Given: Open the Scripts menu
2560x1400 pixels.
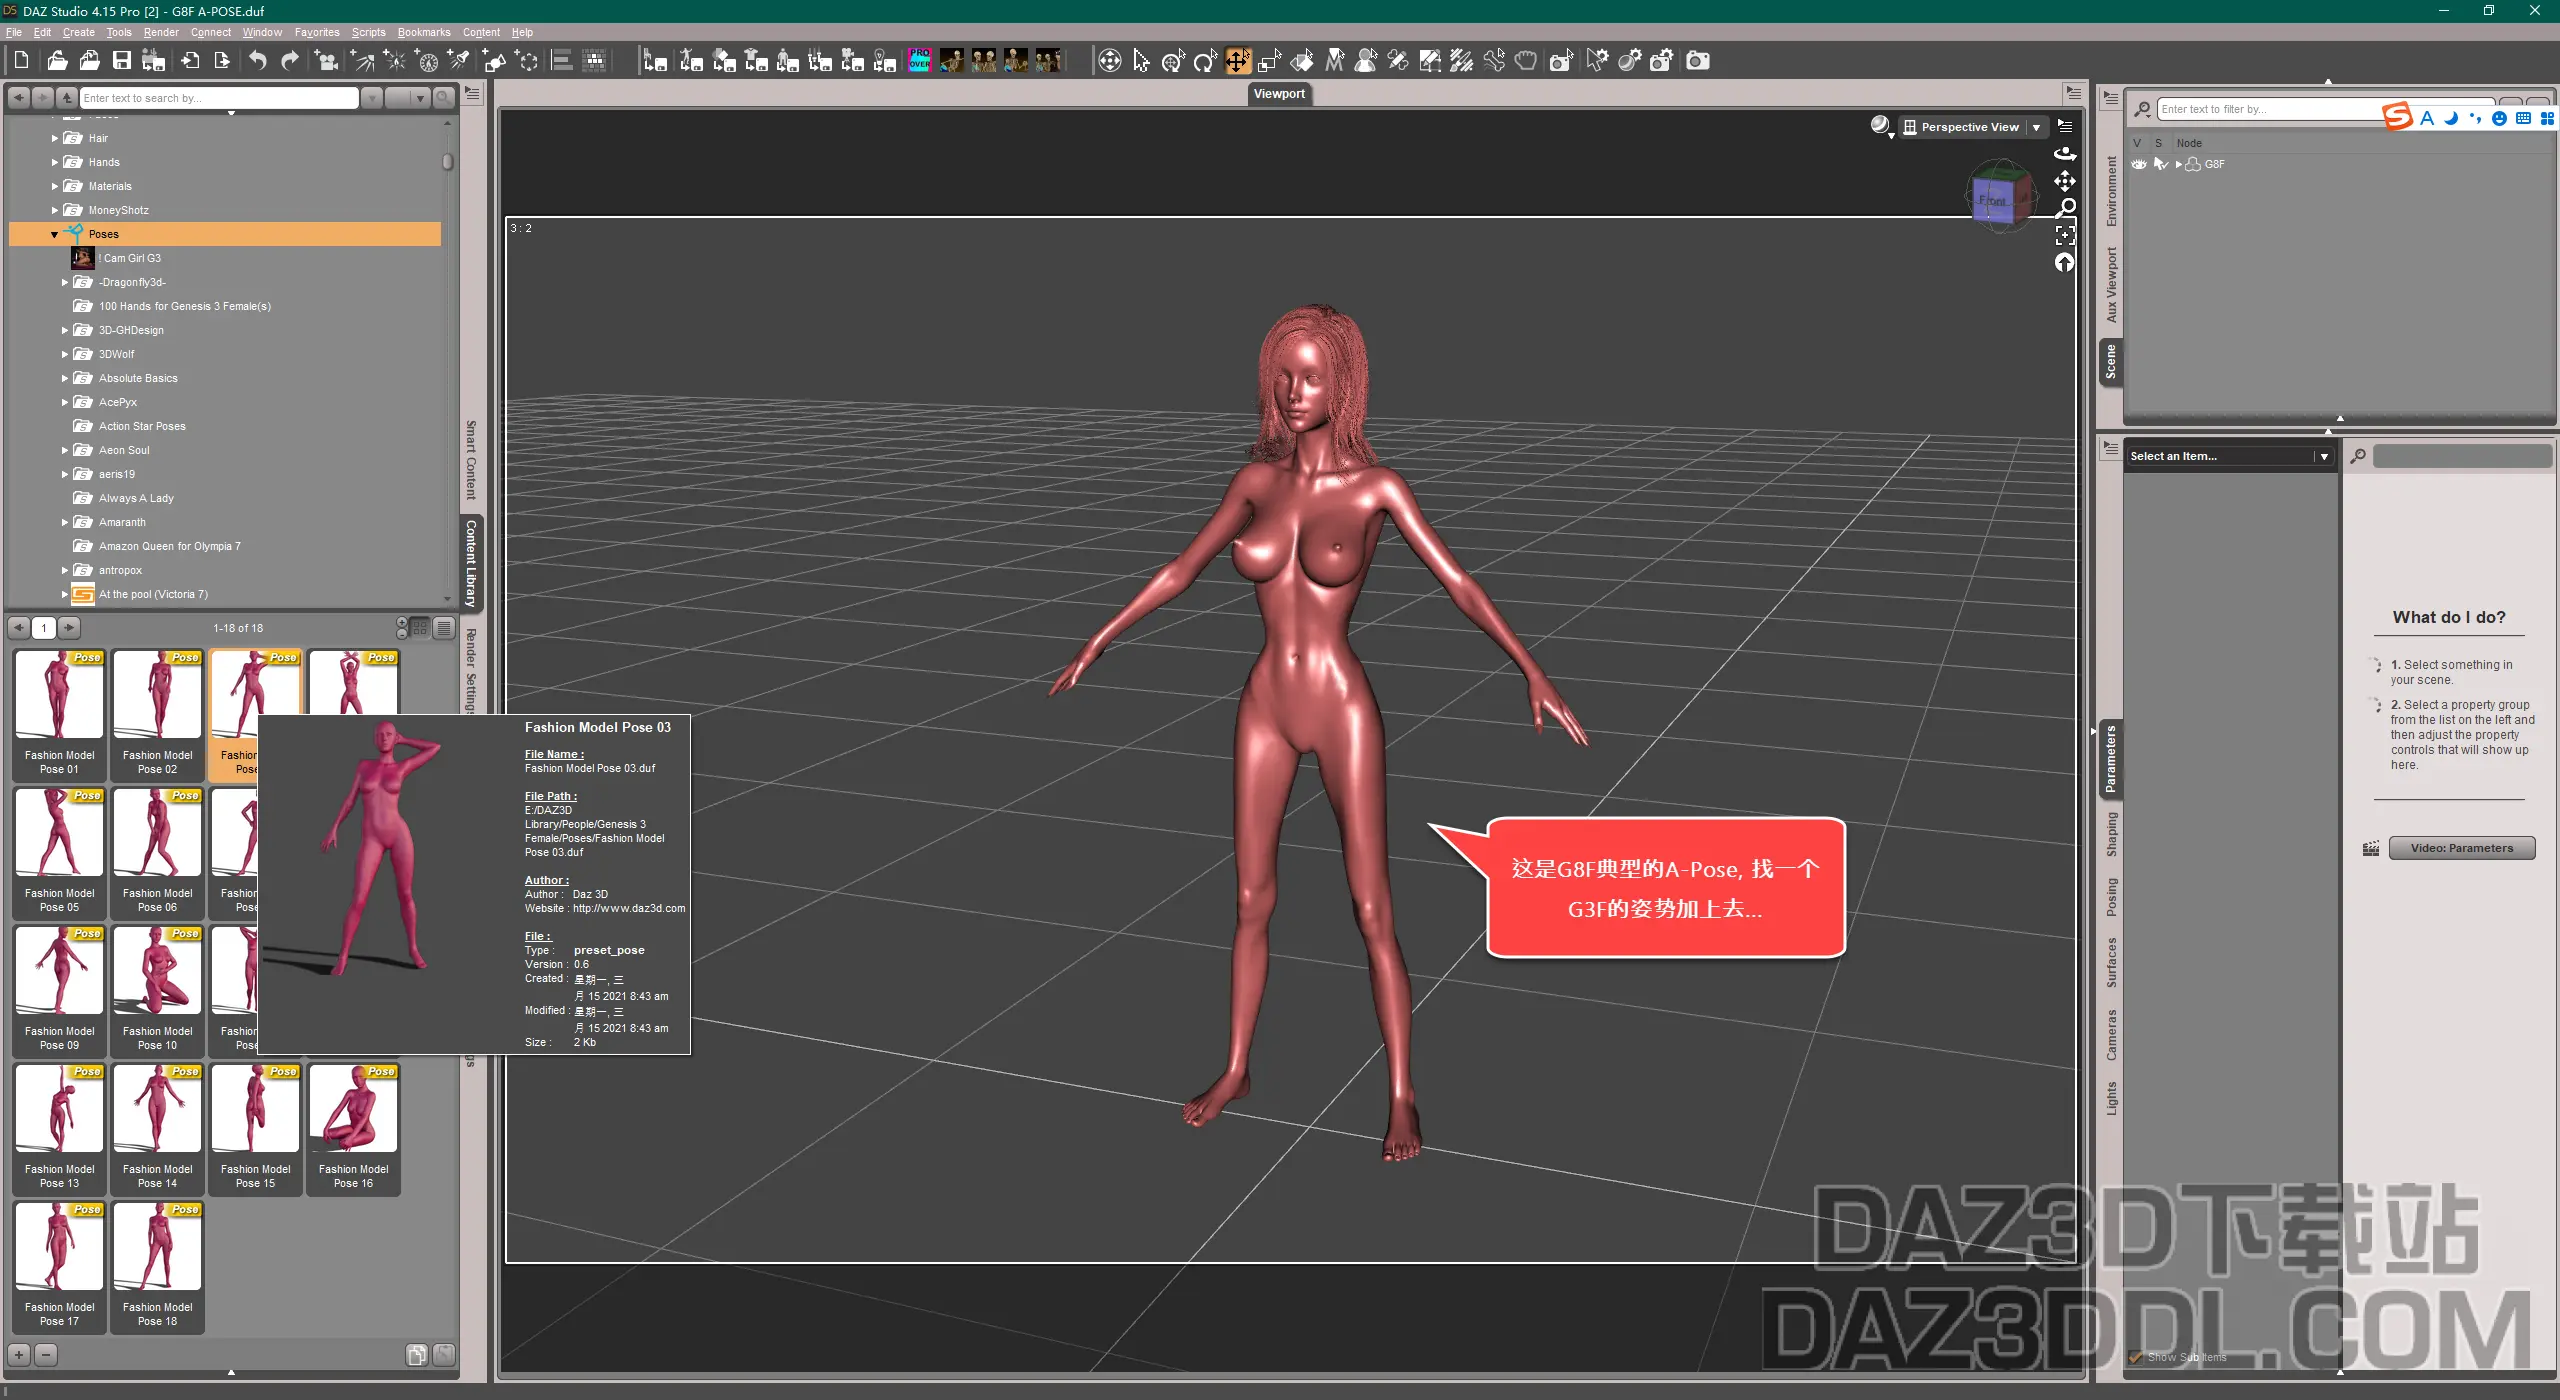Looking at the screenshot, I should [368, 32].
